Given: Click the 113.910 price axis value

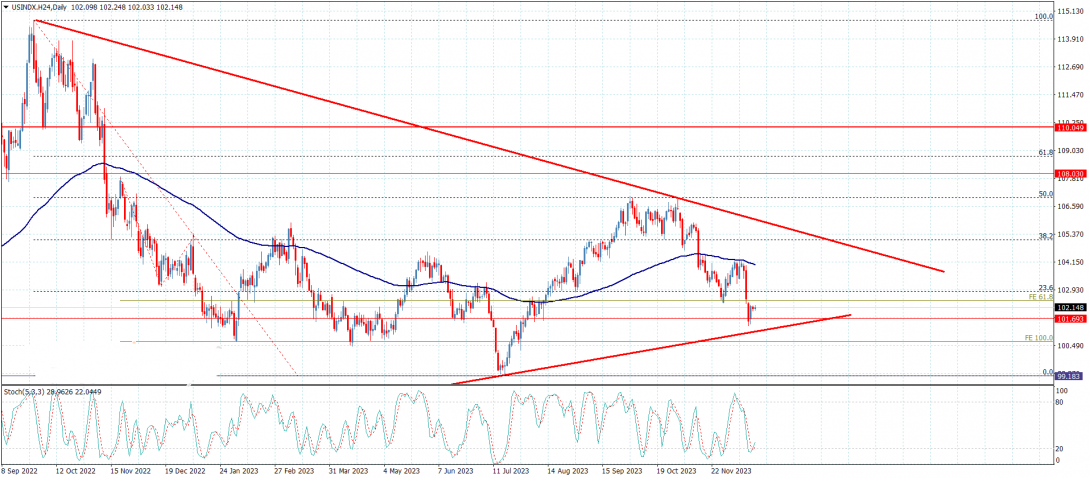Looking at the screenshot, I should (1072, 40).
